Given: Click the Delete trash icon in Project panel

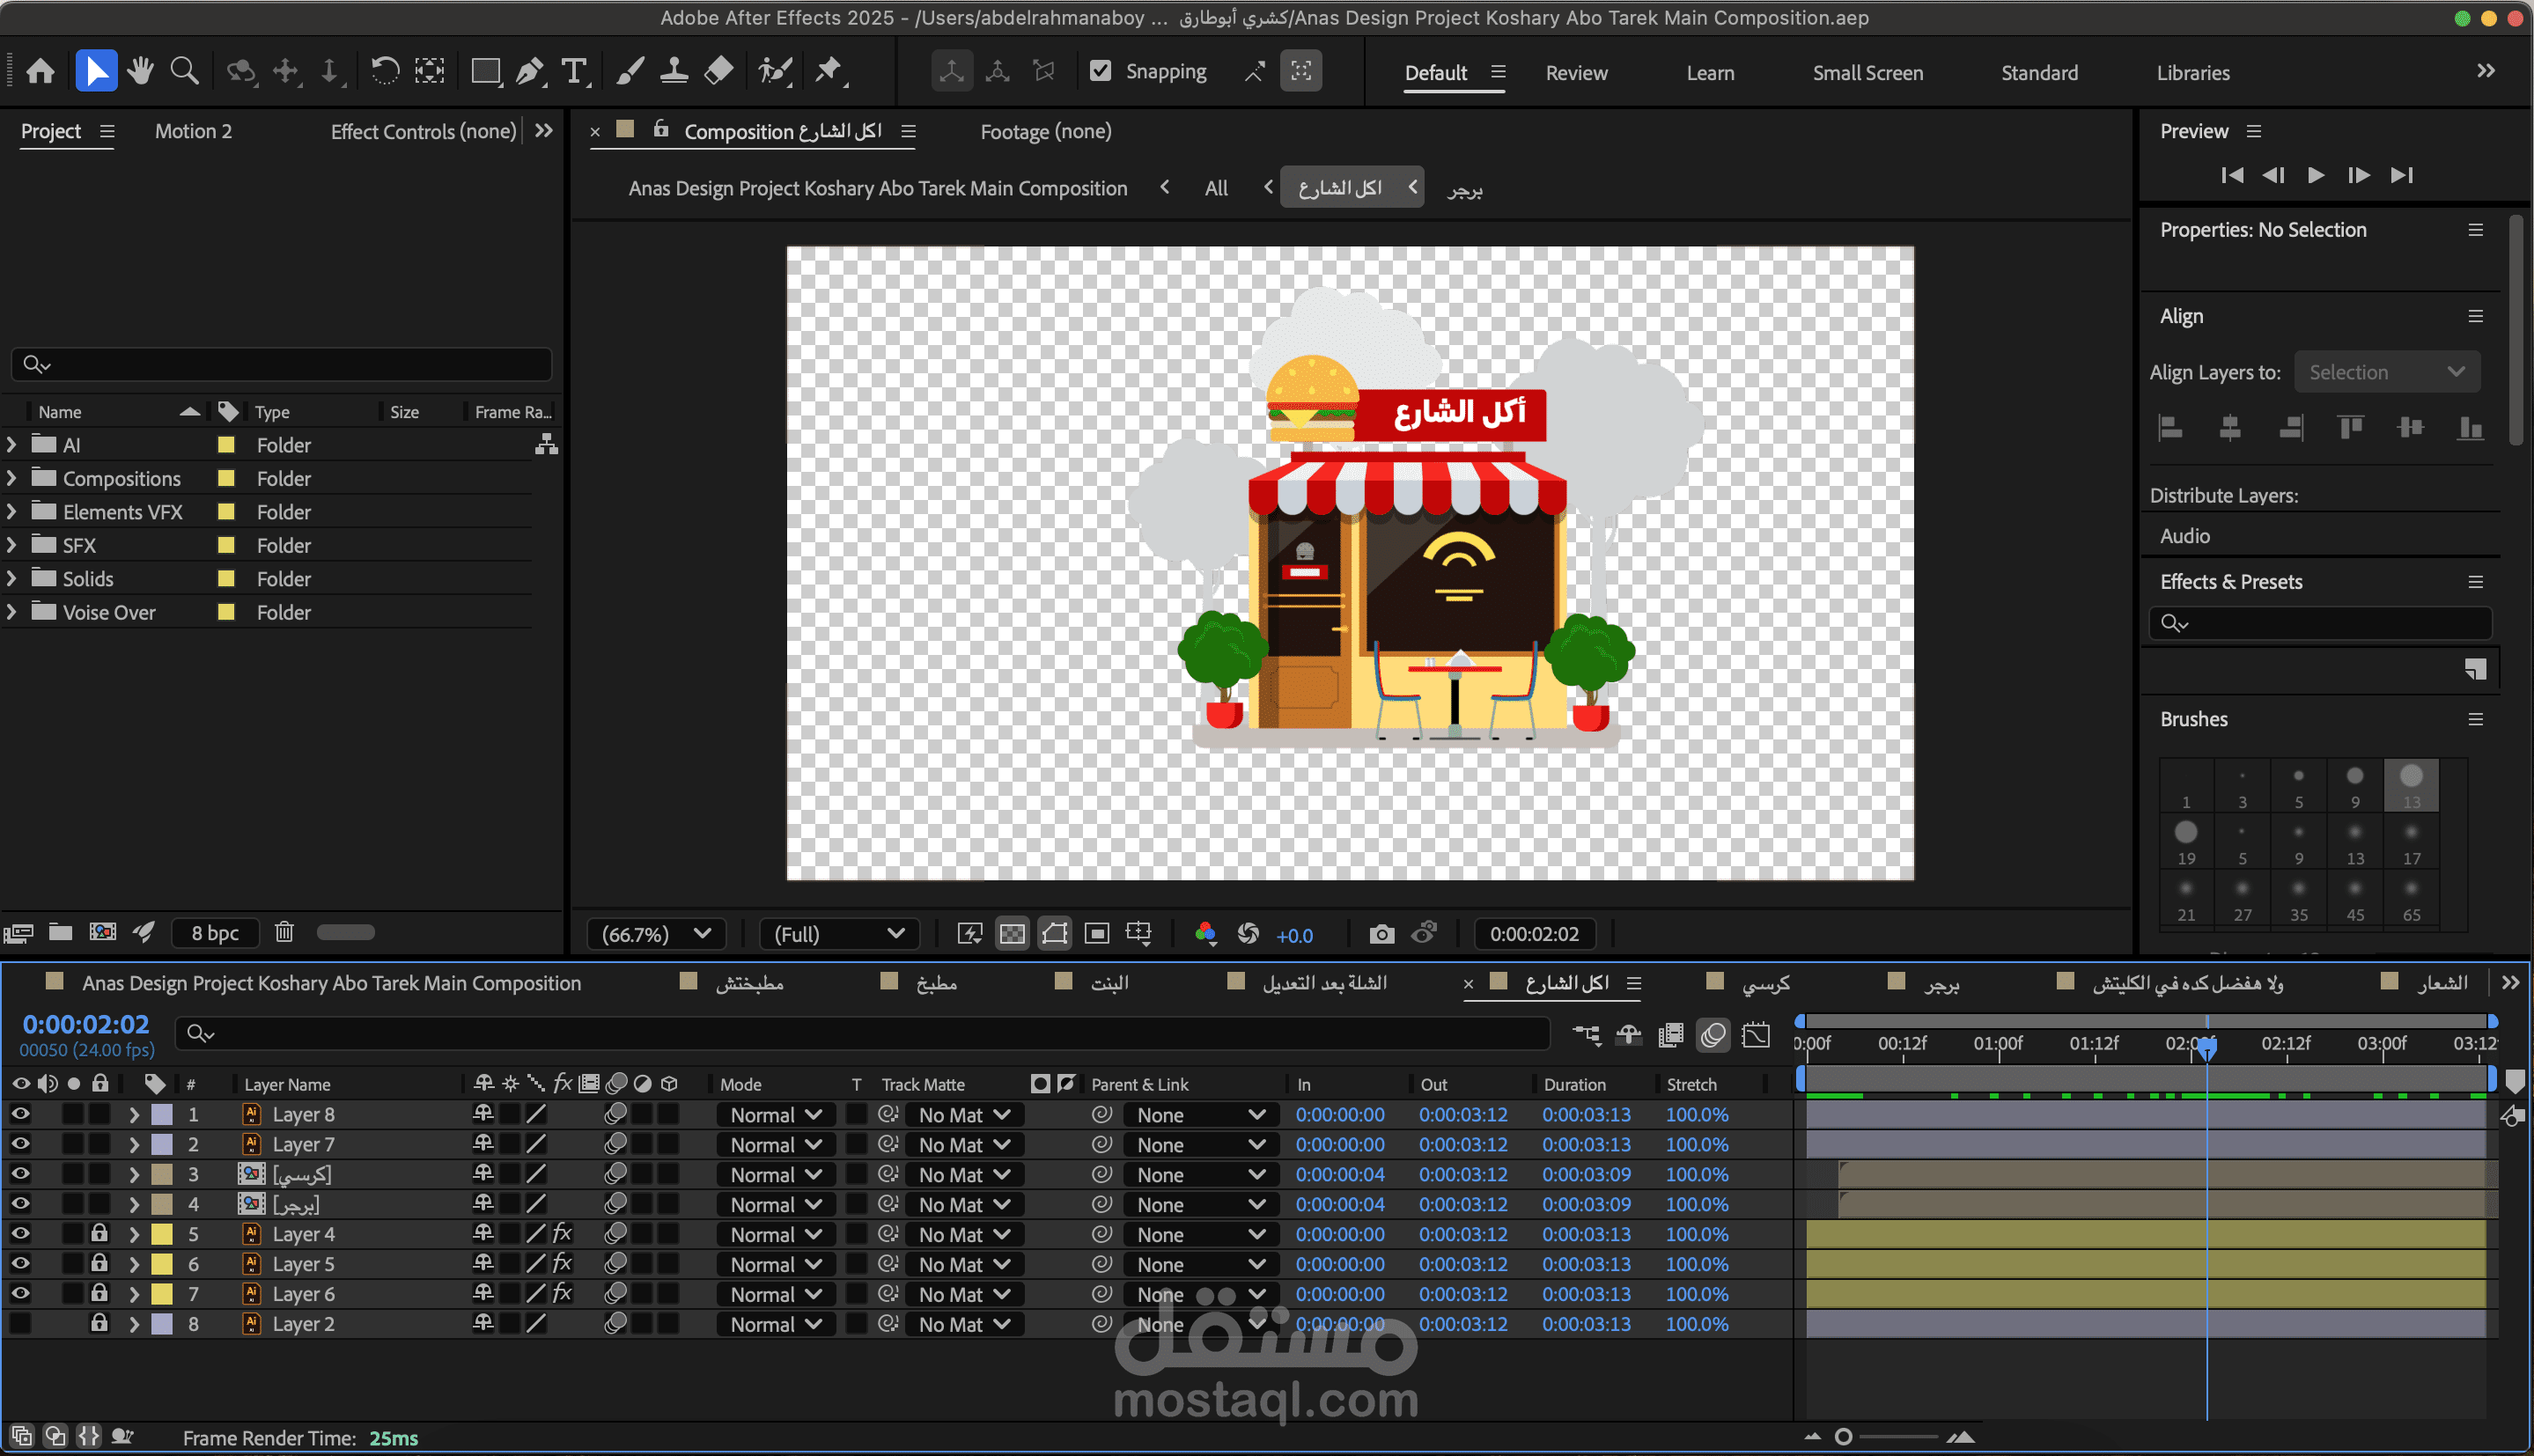Looking at the screenshot, I should [x=284, y=932].
